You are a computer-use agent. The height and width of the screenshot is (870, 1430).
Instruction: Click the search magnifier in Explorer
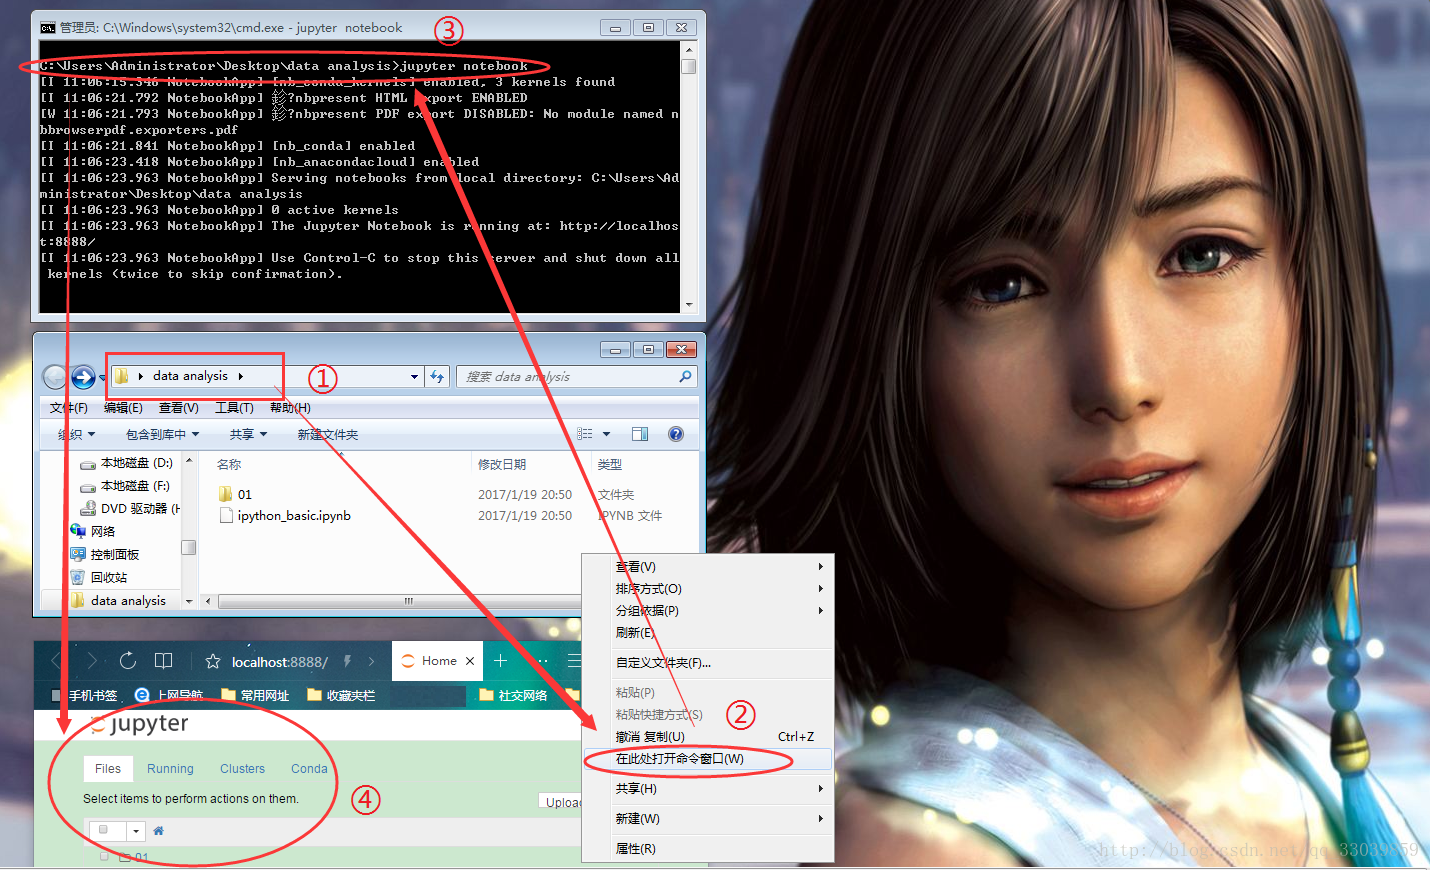[685, 376]
